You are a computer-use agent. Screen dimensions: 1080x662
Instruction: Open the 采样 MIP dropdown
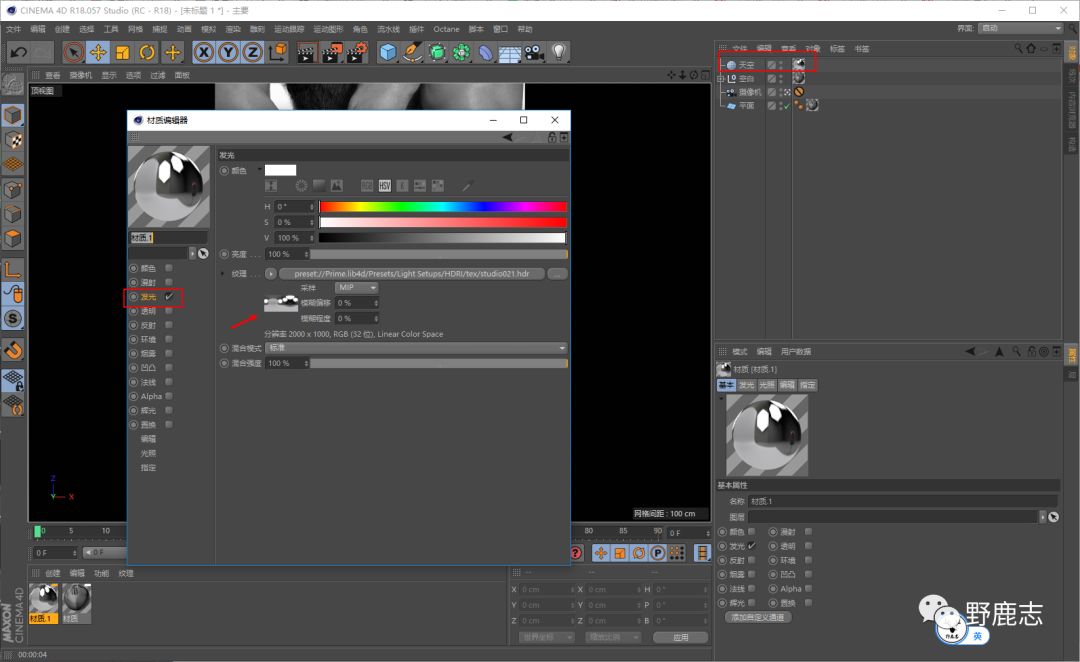pyautogui.click(x=357, y=288)
